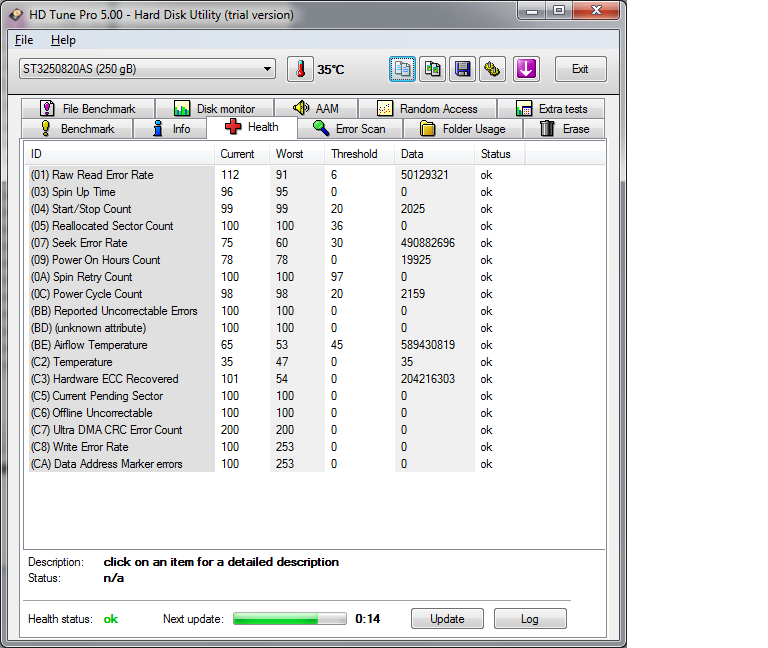Click the Status column header
Image resolution: width=768 pixels, height=648 pixels.
500,154
